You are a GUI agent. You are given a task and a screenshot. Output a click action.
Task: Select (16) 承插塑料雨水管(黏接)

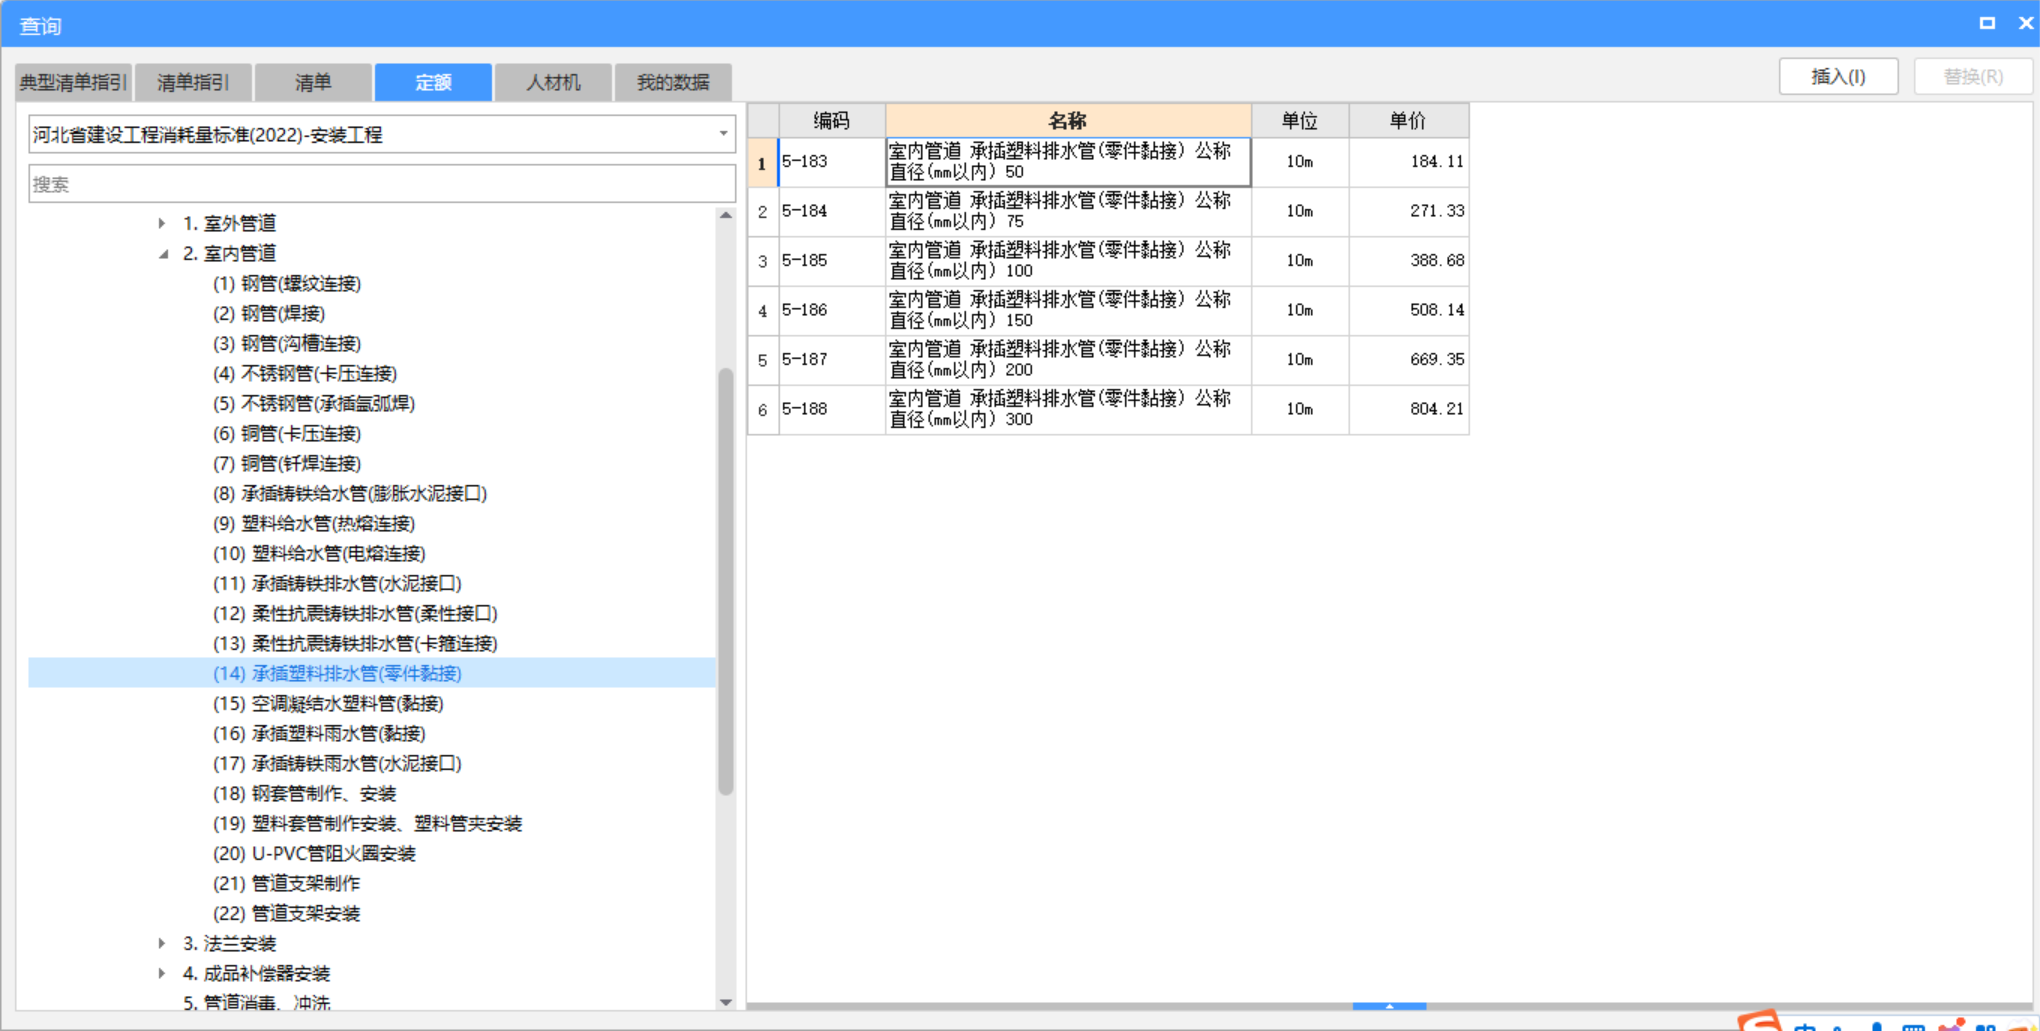319,733
